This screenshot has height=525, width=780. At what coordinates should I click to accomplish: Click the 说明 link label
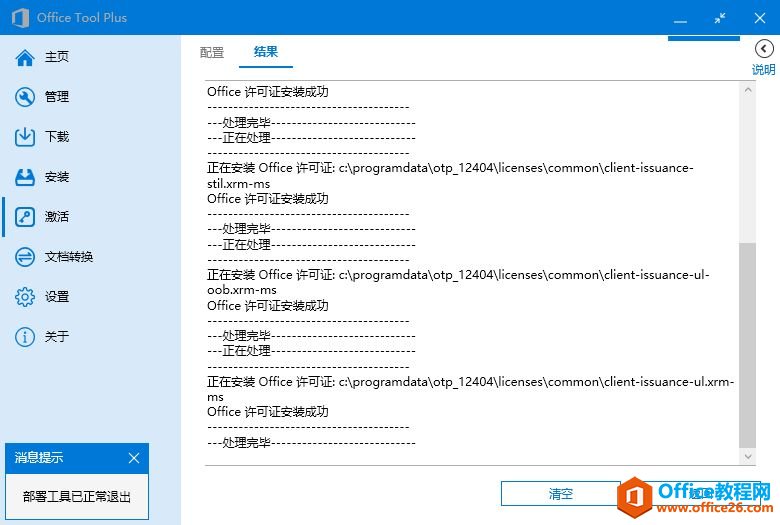764,70
